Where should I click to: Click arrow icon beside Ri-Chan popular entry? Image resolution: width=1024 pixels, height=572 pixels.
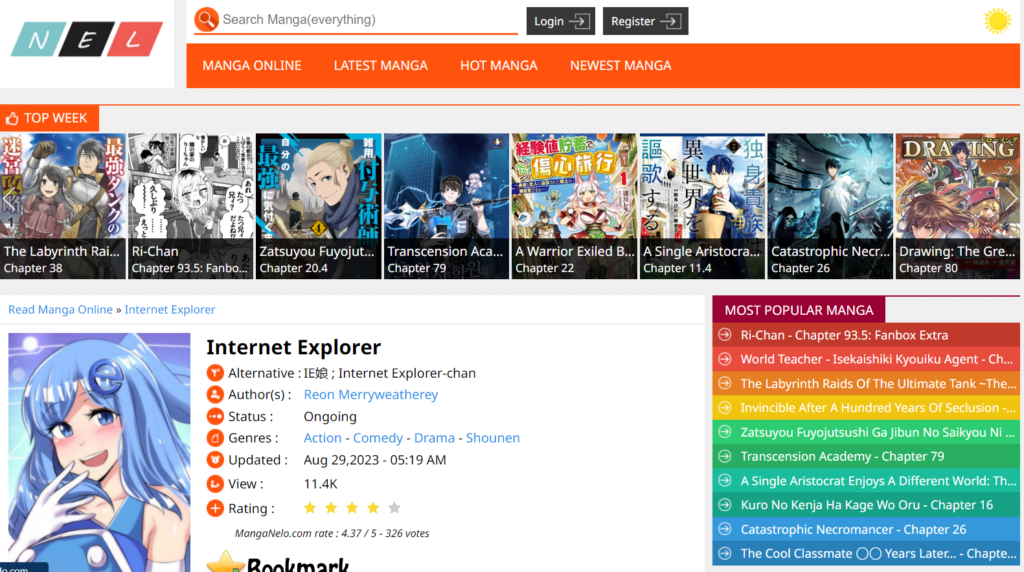724,335
